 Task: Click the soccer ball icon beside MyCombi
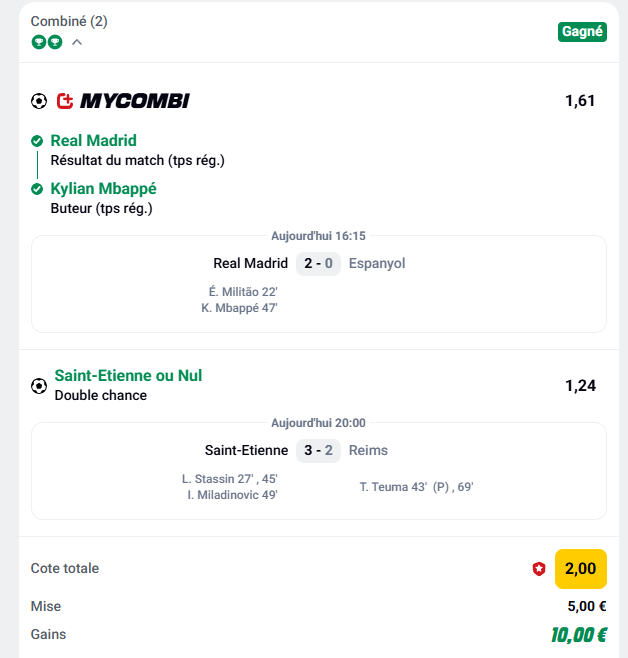click(x=39, y=101)
